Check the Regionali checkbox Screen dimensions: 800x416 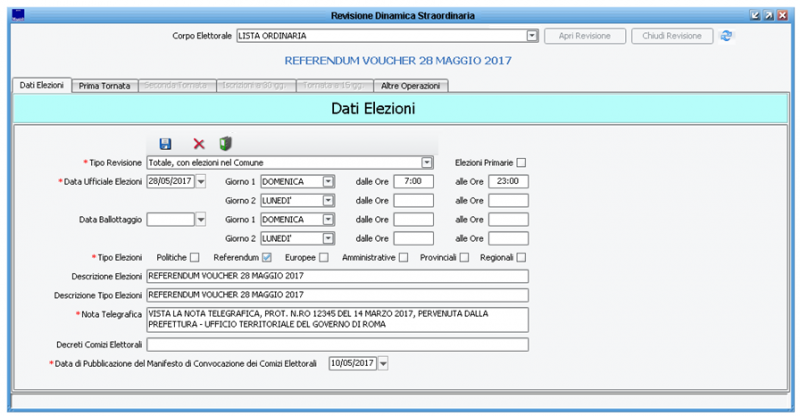[521, 257]
